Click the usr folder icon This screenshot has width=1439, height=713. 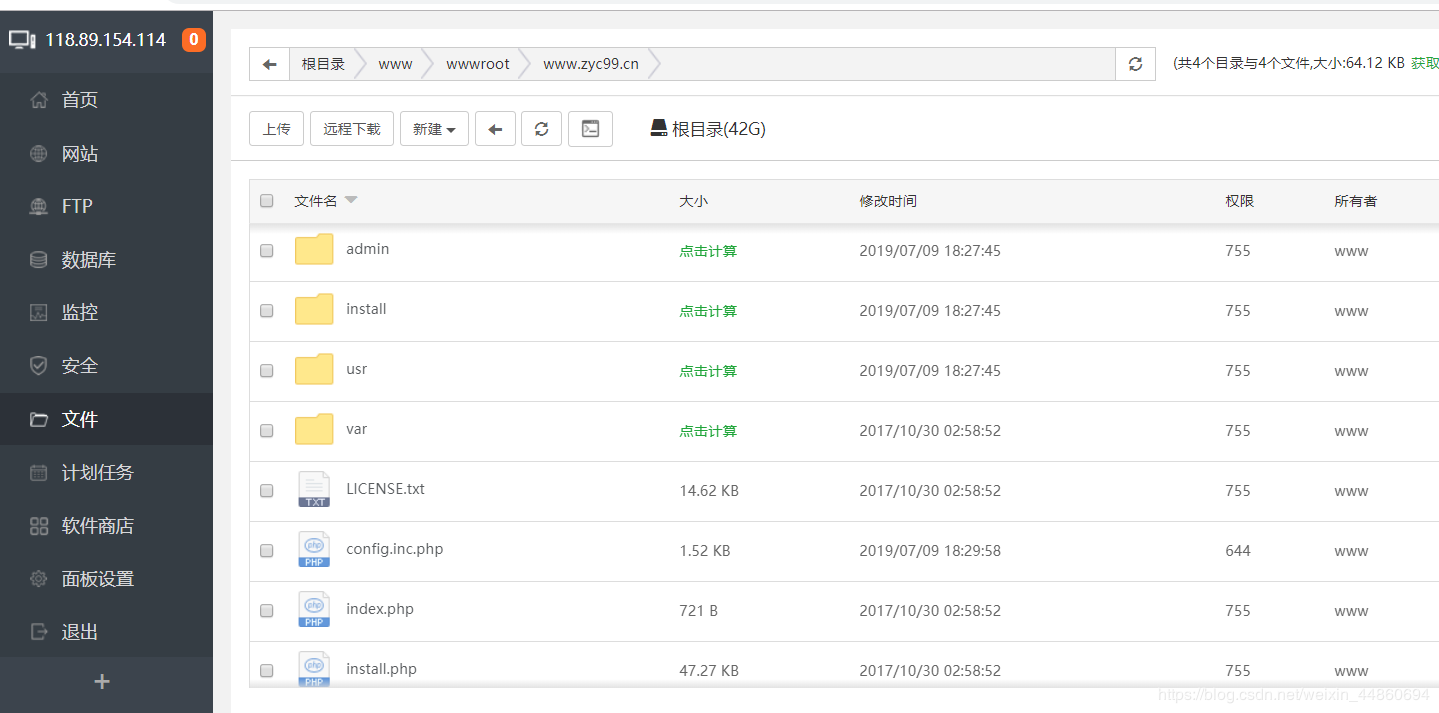(x=314, y=369)
